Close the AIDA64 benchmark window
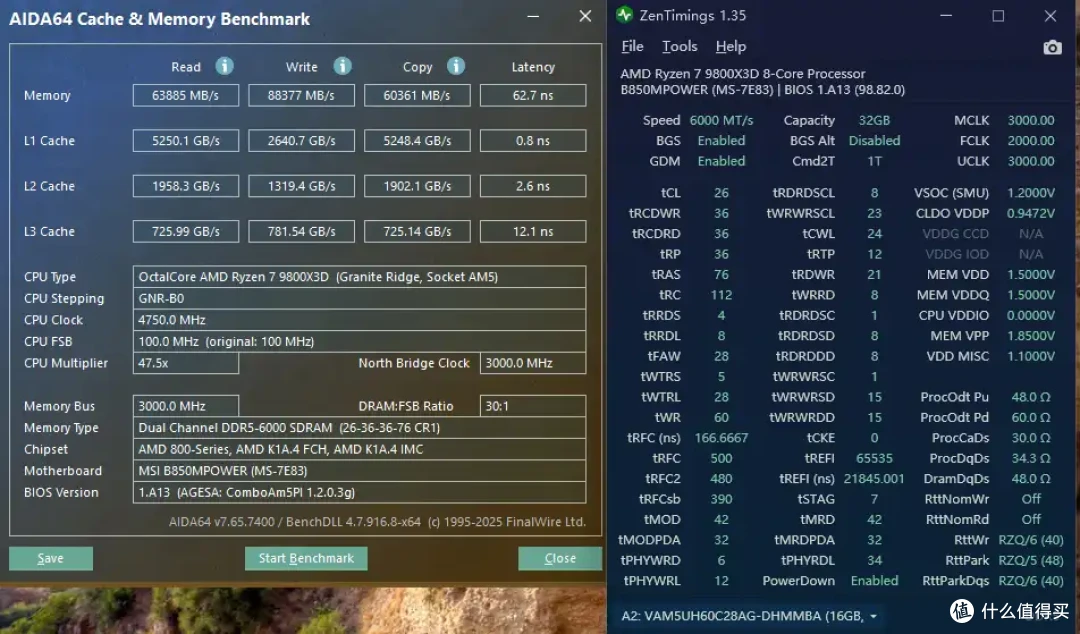The image size is (1080, 634). 585,16
